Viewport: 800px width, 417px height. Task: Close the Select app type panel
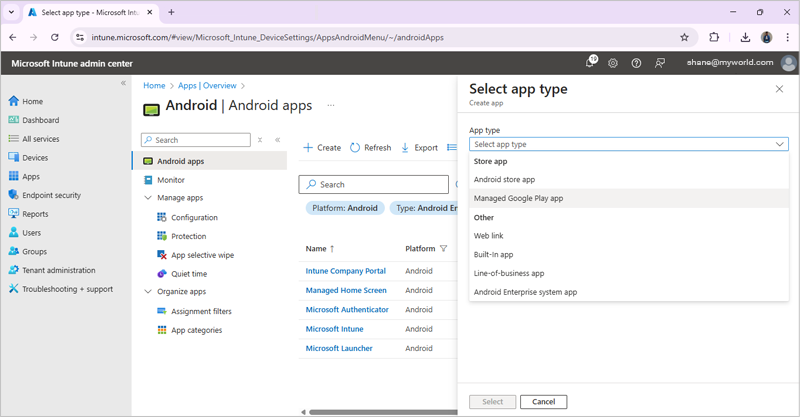pyautogui.click(x=779, y=89)
